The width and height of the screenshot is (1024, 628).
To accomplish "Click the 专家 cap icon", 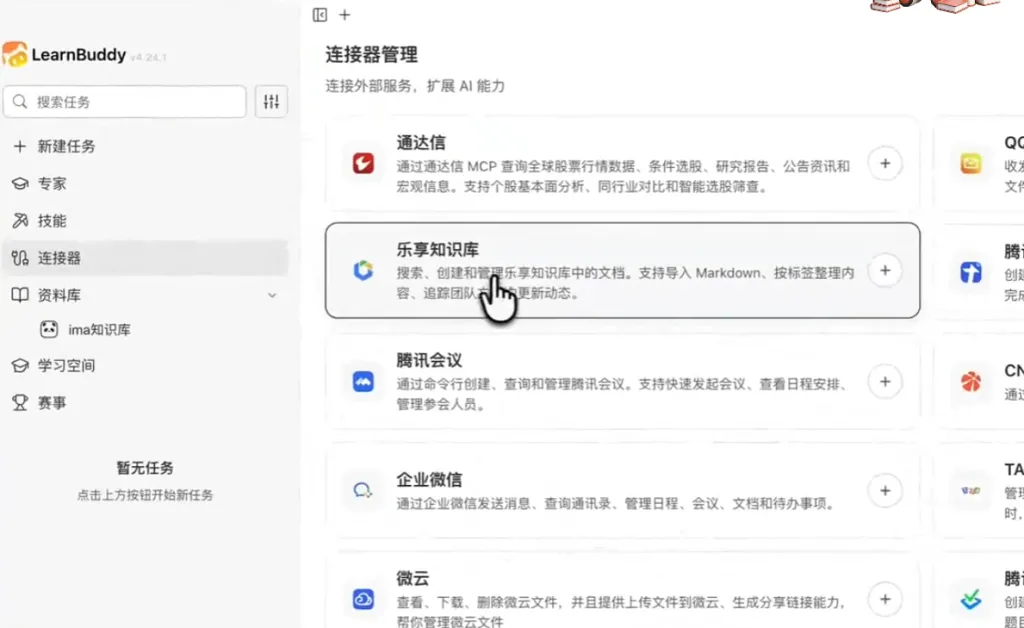I will (x=20, y=183).
